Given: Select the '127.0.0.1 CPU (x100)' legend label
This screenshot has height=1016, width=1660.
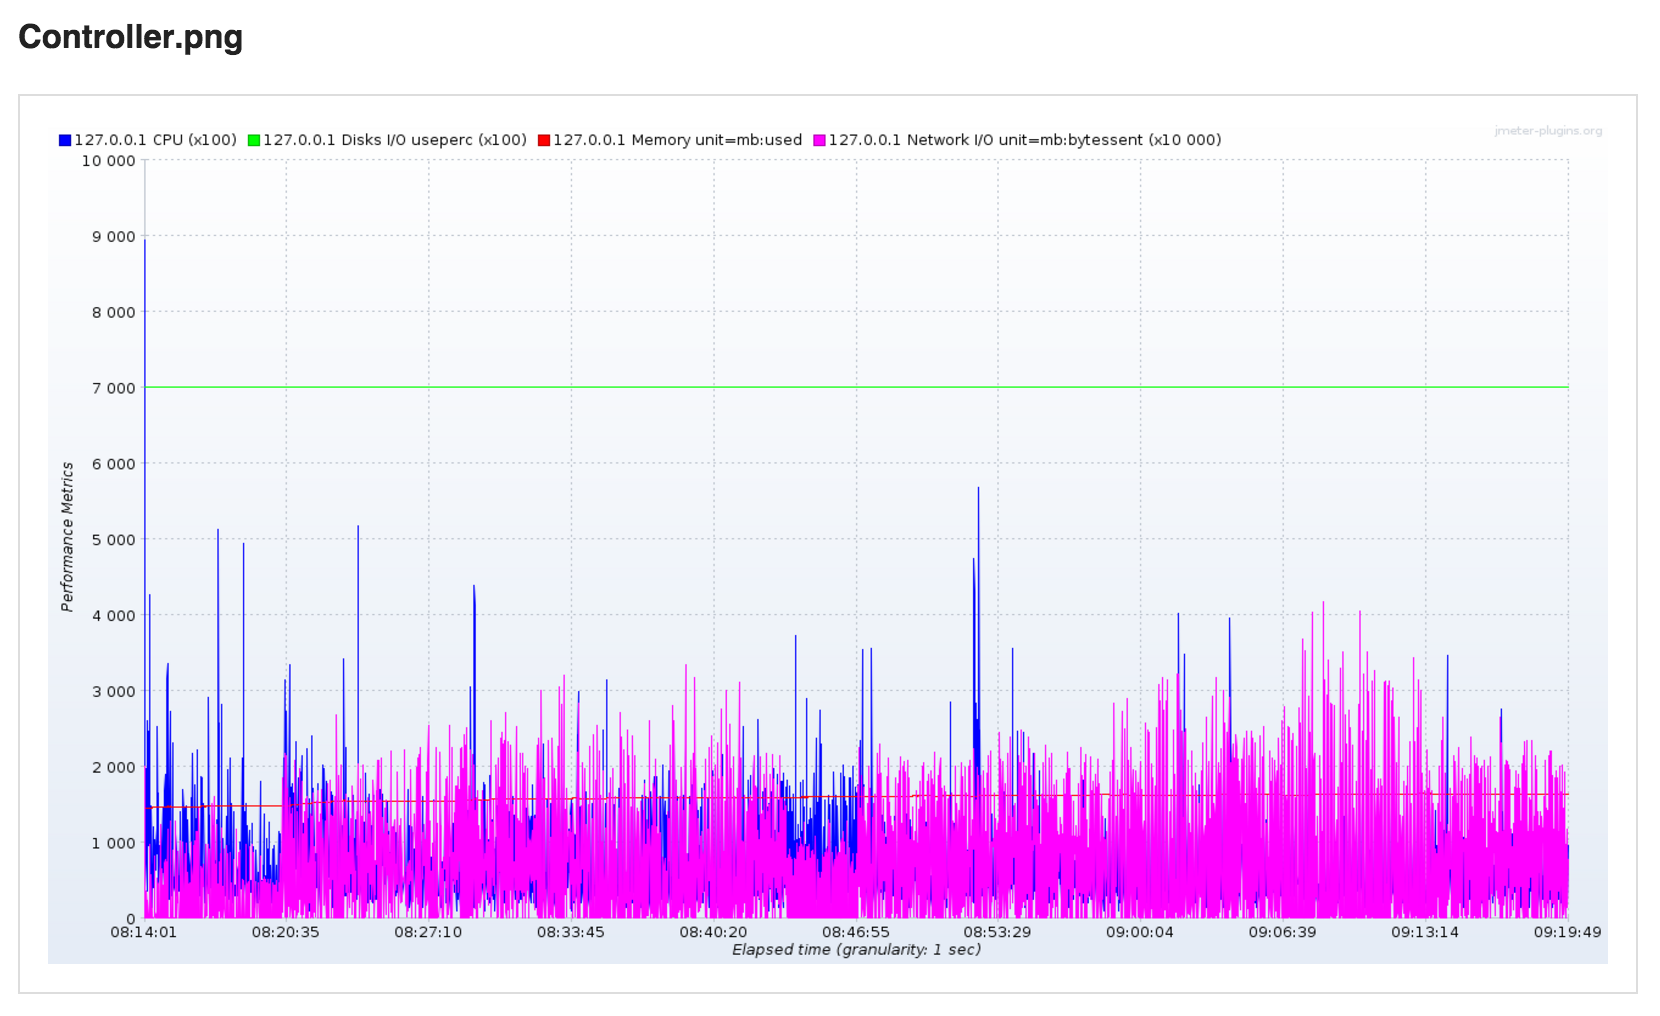Looking at the screenshot, I should (x=155, y=140).
